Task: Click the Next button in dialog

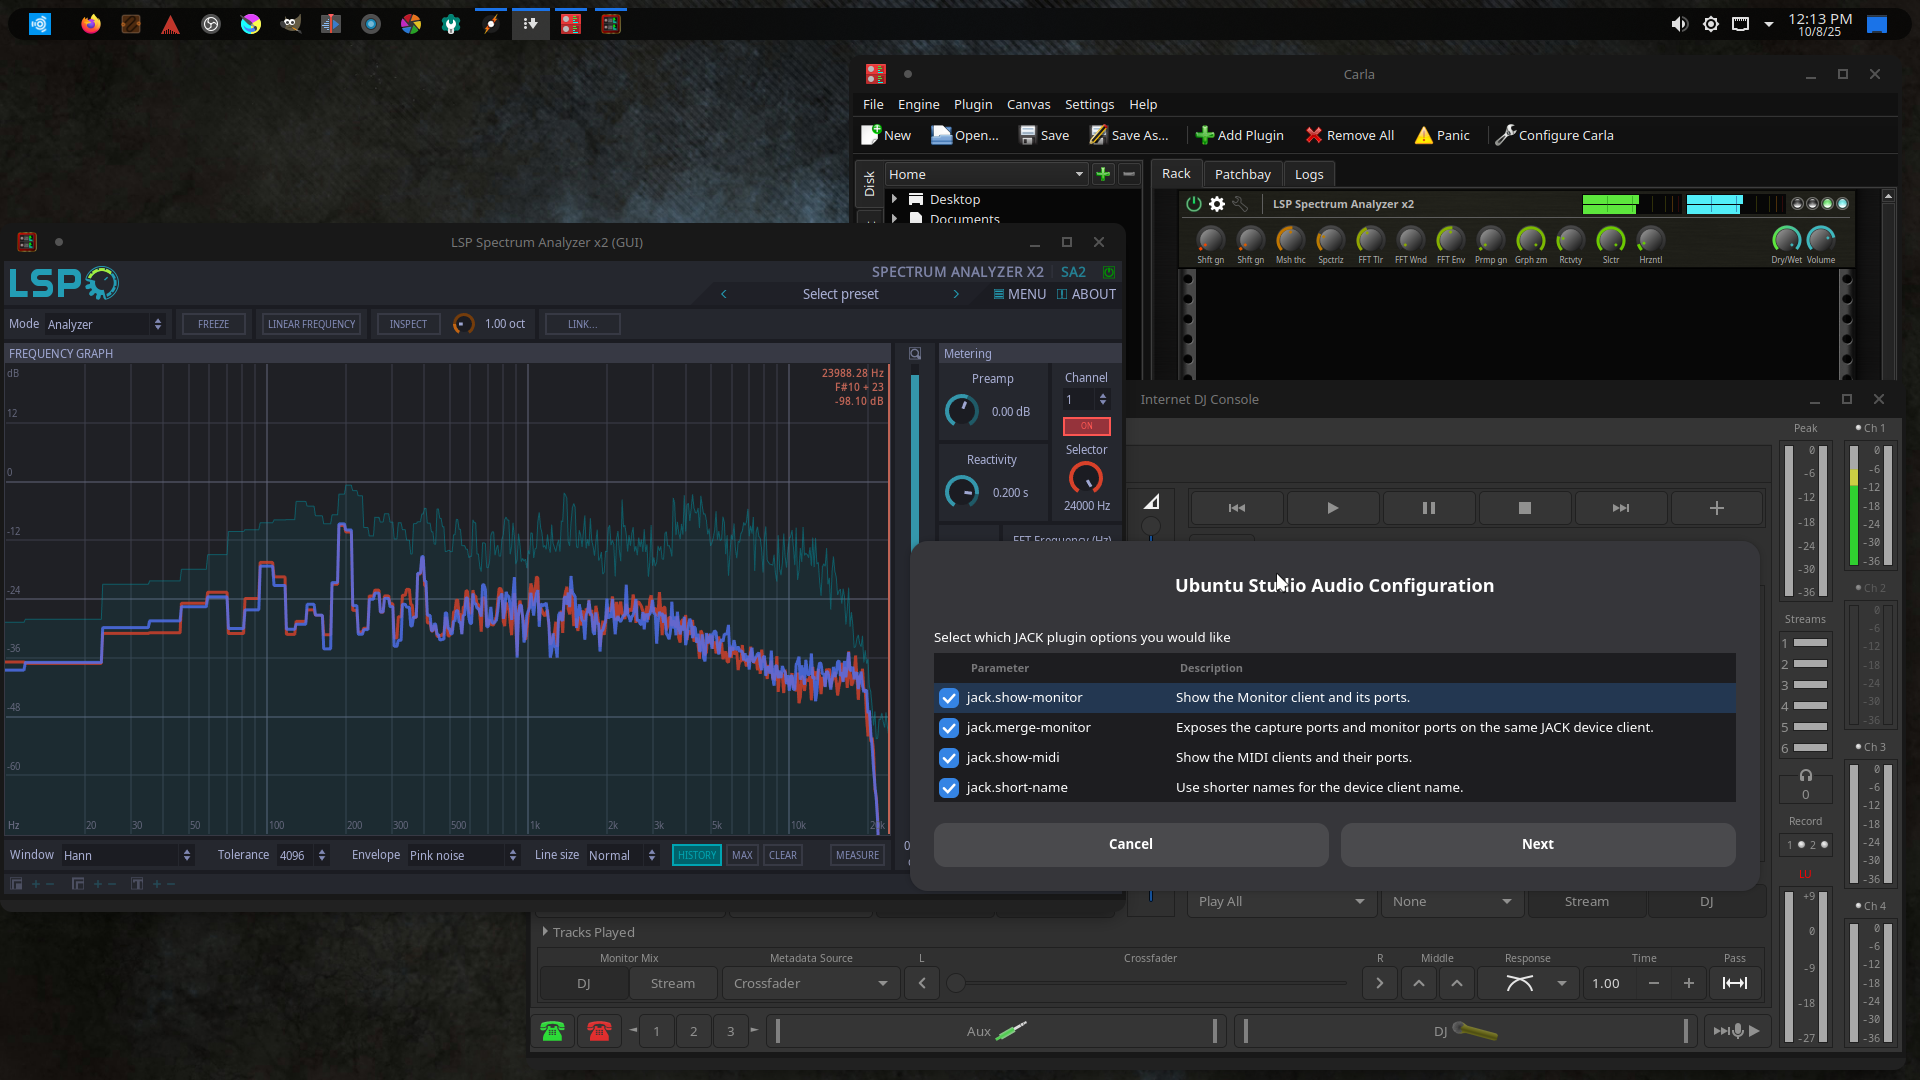Action: click(1537, 844)
